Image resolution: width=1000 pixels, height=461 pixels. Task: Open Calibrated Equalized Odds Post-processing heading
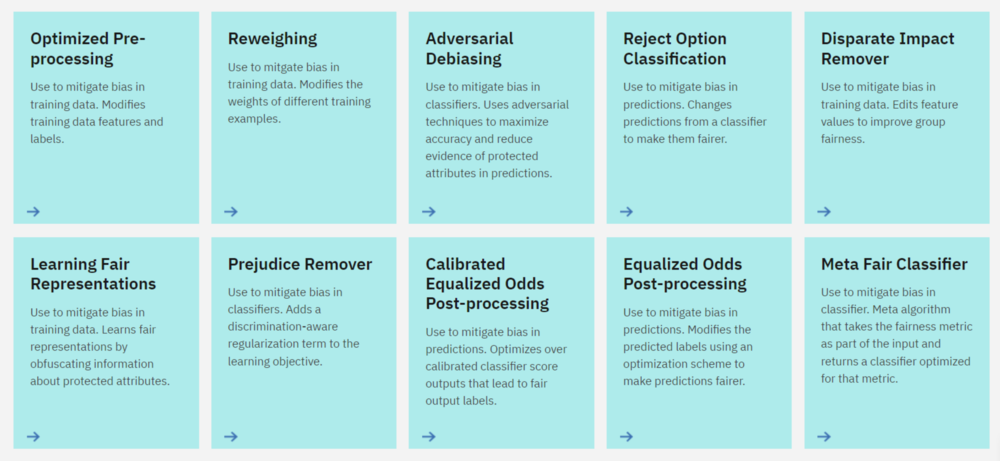pyautogui.click(x=487, y=283)
